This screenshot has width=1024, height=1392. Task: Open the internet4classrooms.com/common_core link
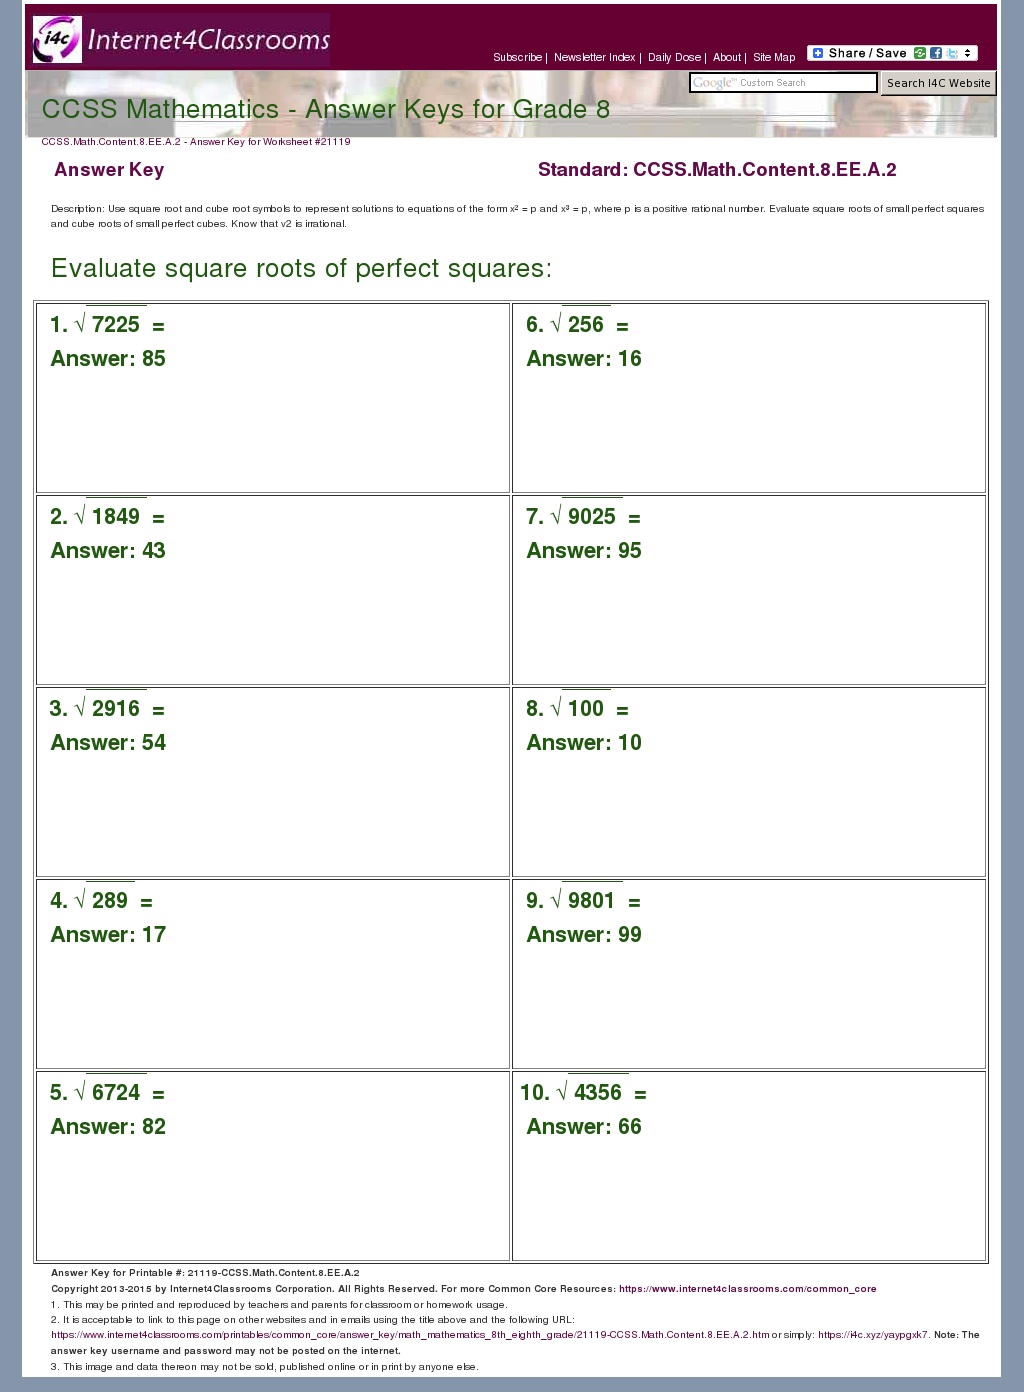(747, 1289)
